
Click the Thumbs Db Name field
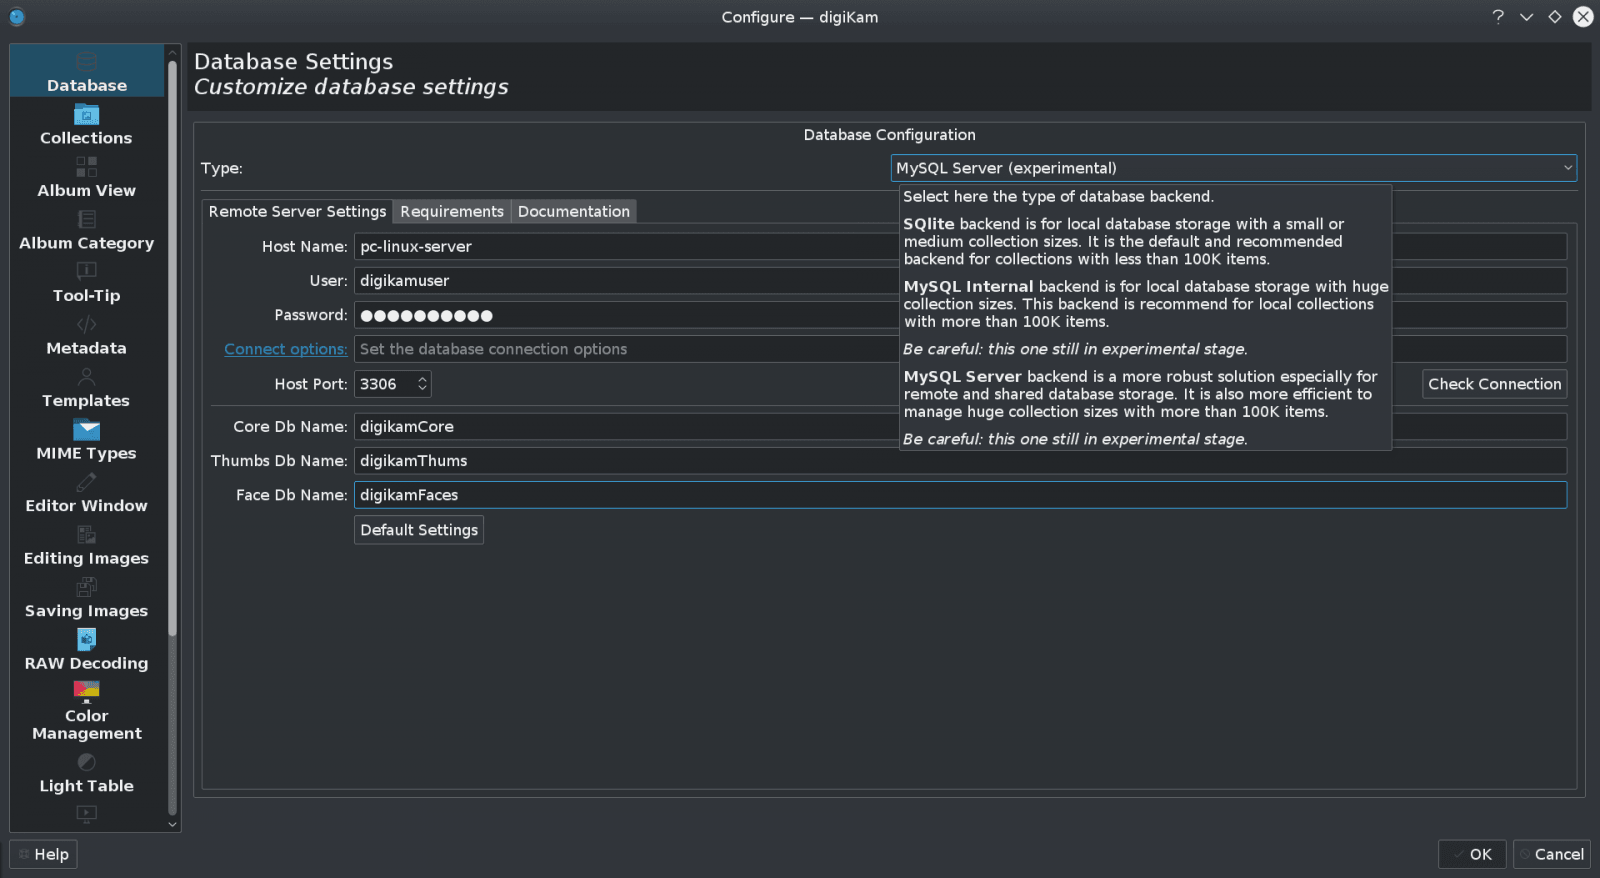(x=960, y=461)
